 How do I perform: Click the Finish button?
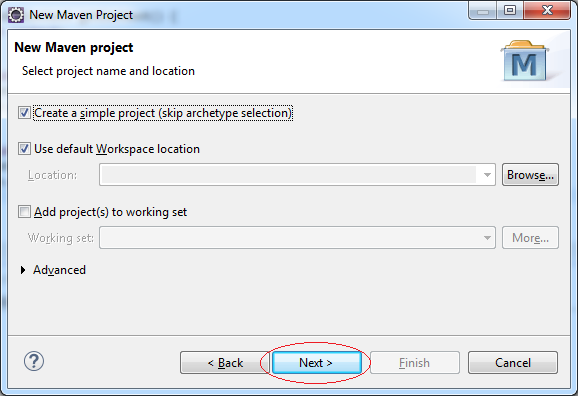(x=415, y=363)
